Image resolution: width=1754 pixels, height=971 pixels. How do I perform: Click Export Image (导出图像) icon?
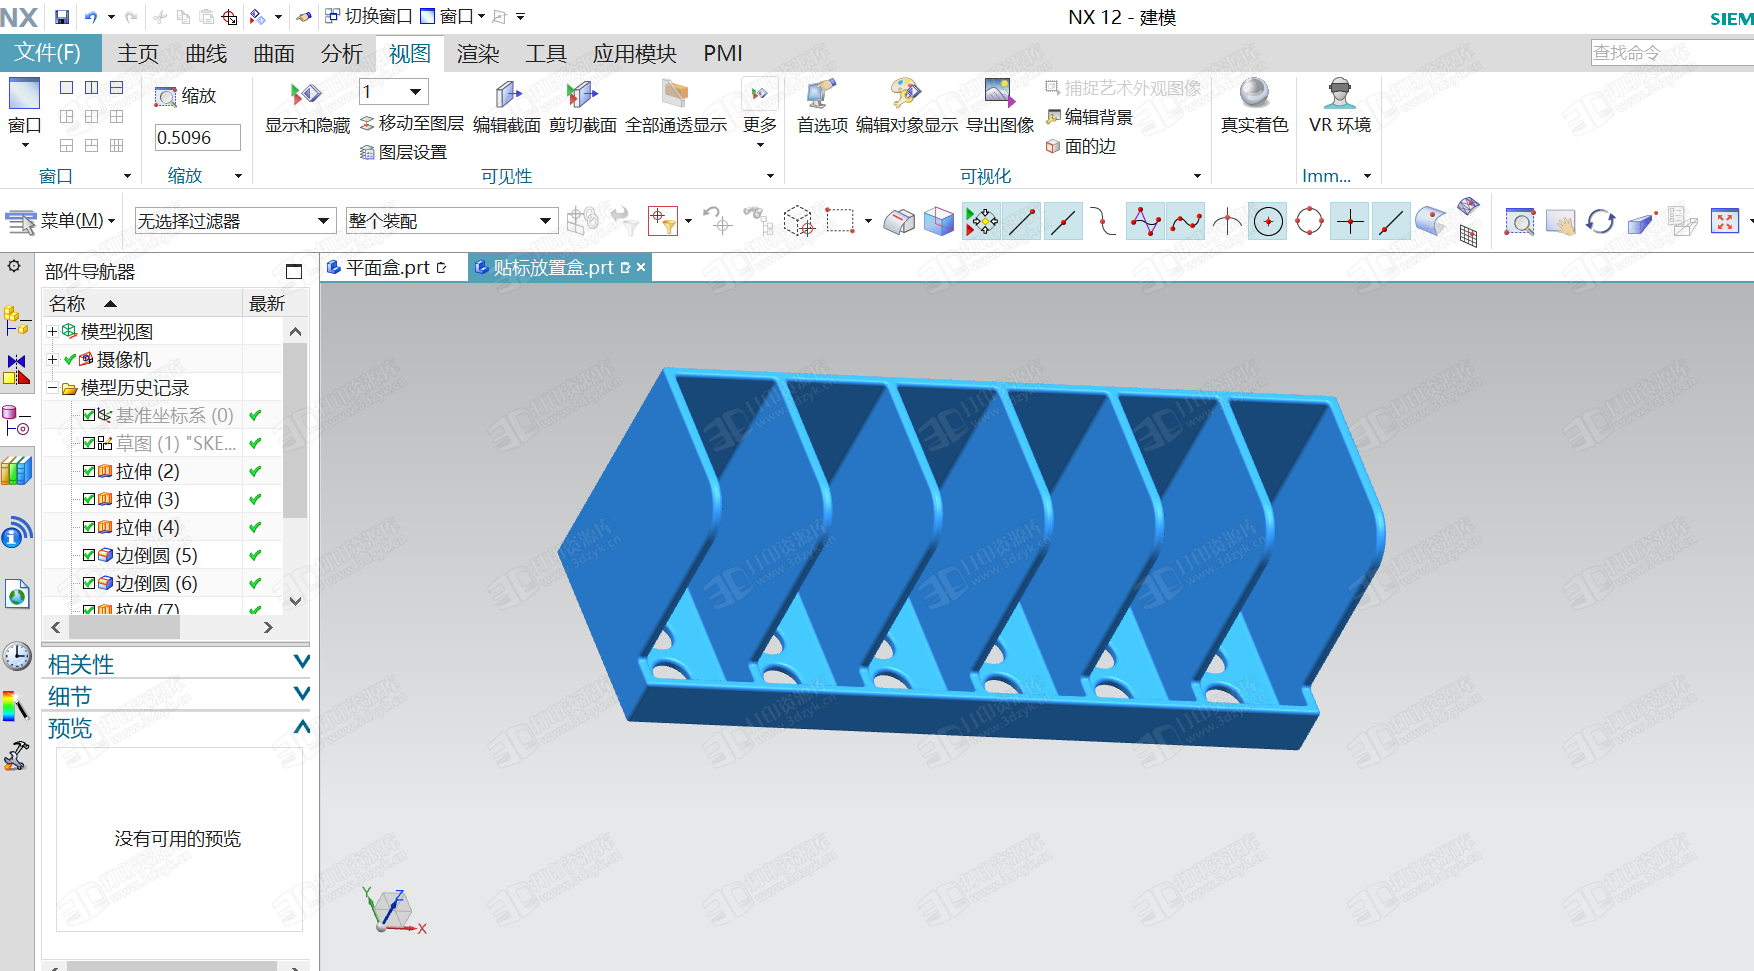[x=1000, y=94]
